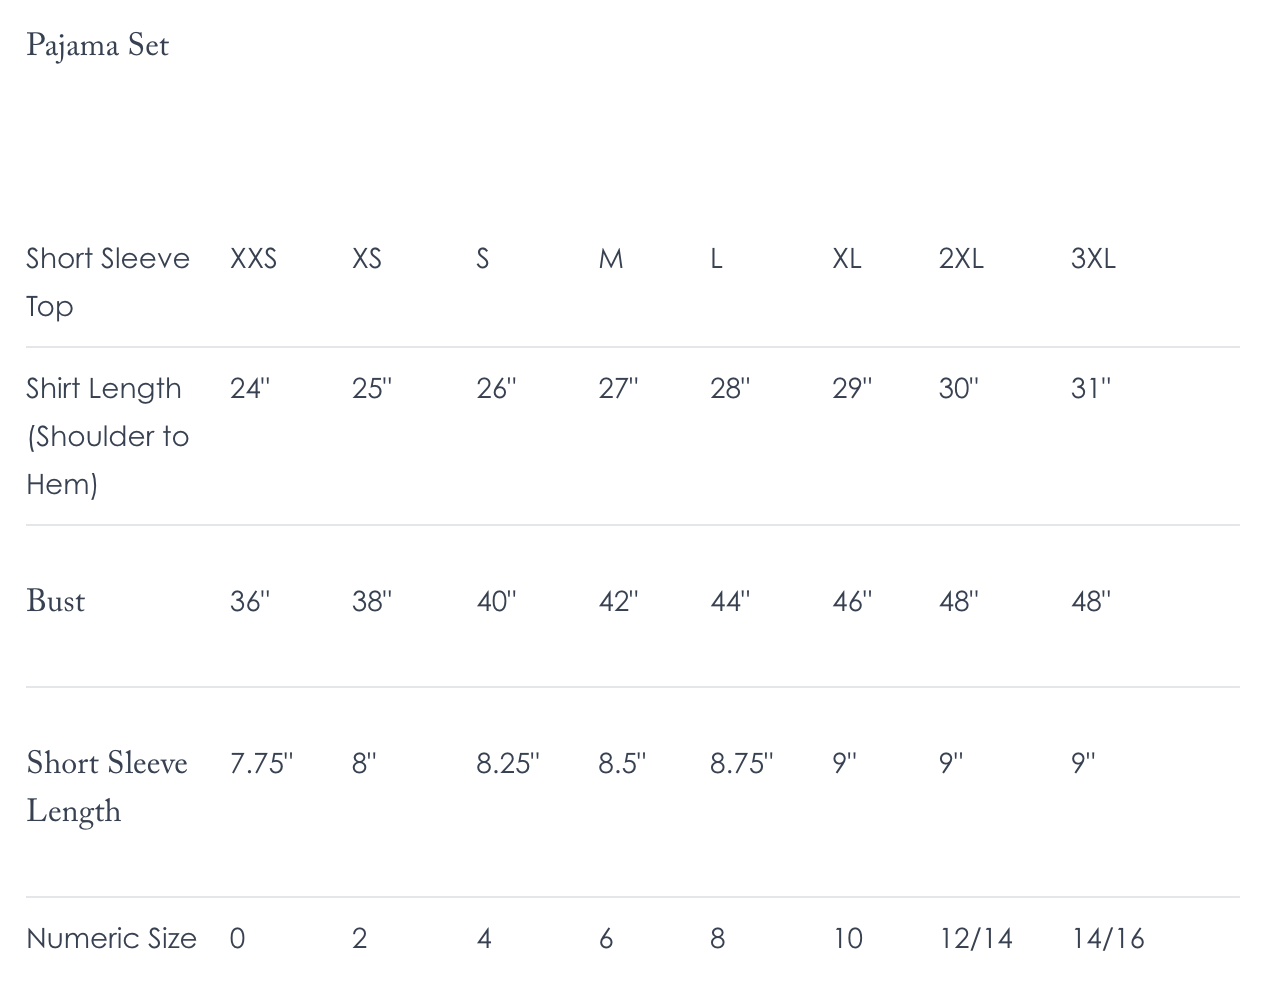Click the Shirt Length row label
Screen dimensions: 1276x996
108,436
